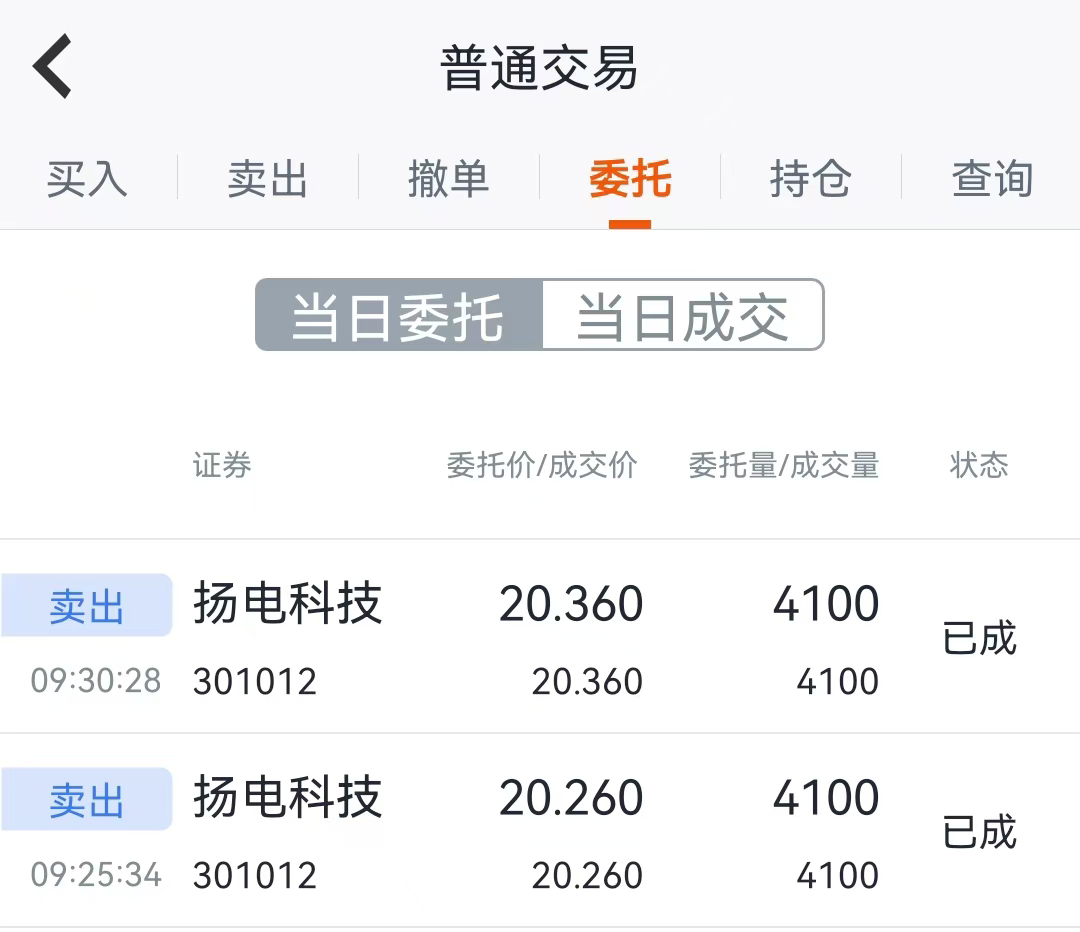This screenshot has width=1080, height=932.
Task: Open the 买入 tab
Action: point(87,179)
